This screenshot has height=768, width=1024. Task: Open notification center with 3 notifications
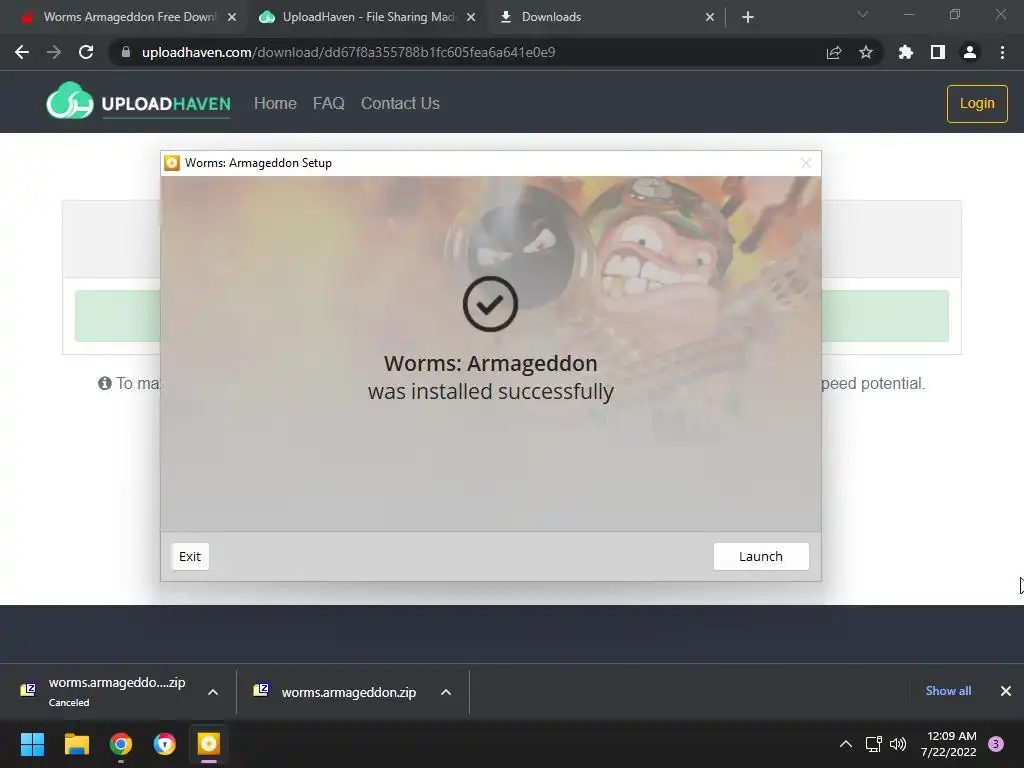[x=996, y=744]
